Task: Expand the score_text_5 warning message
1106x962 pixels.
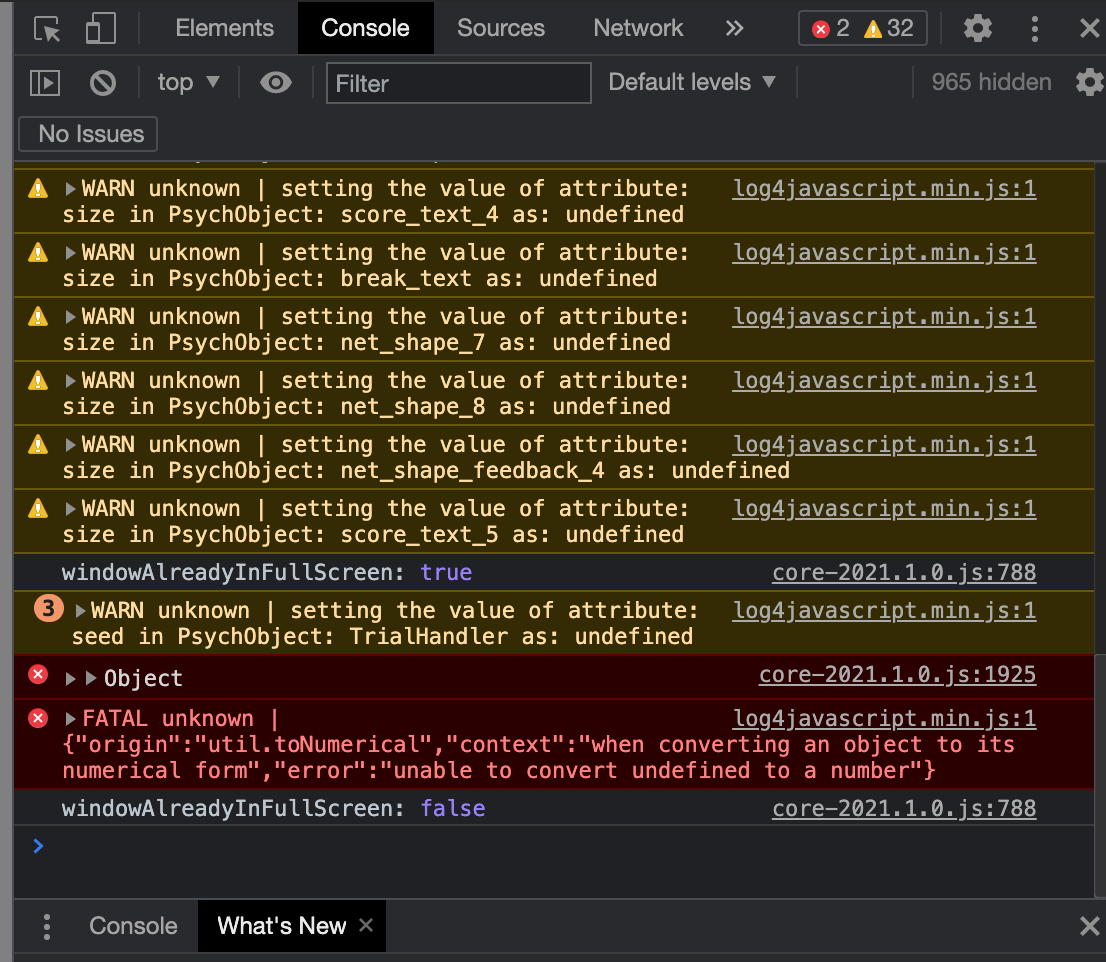Action: coord(71,509)
